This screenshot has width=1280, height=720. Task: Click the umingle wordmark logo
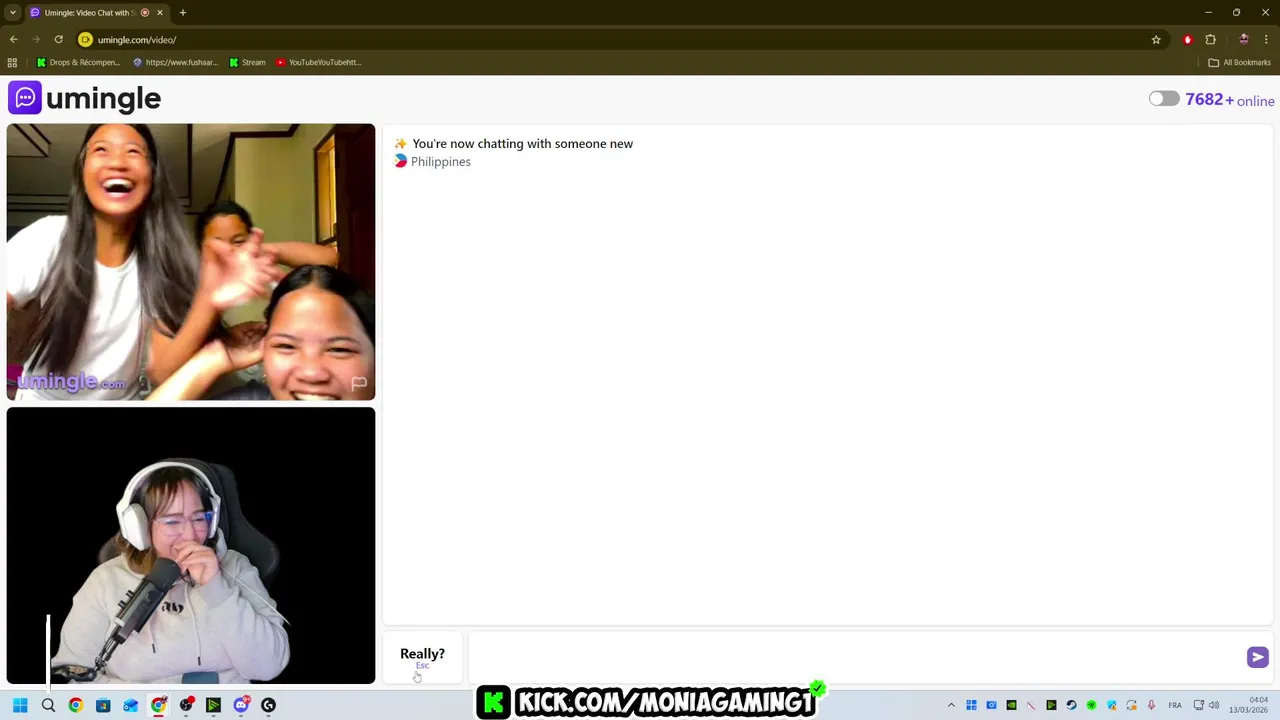tap(103, 98)
